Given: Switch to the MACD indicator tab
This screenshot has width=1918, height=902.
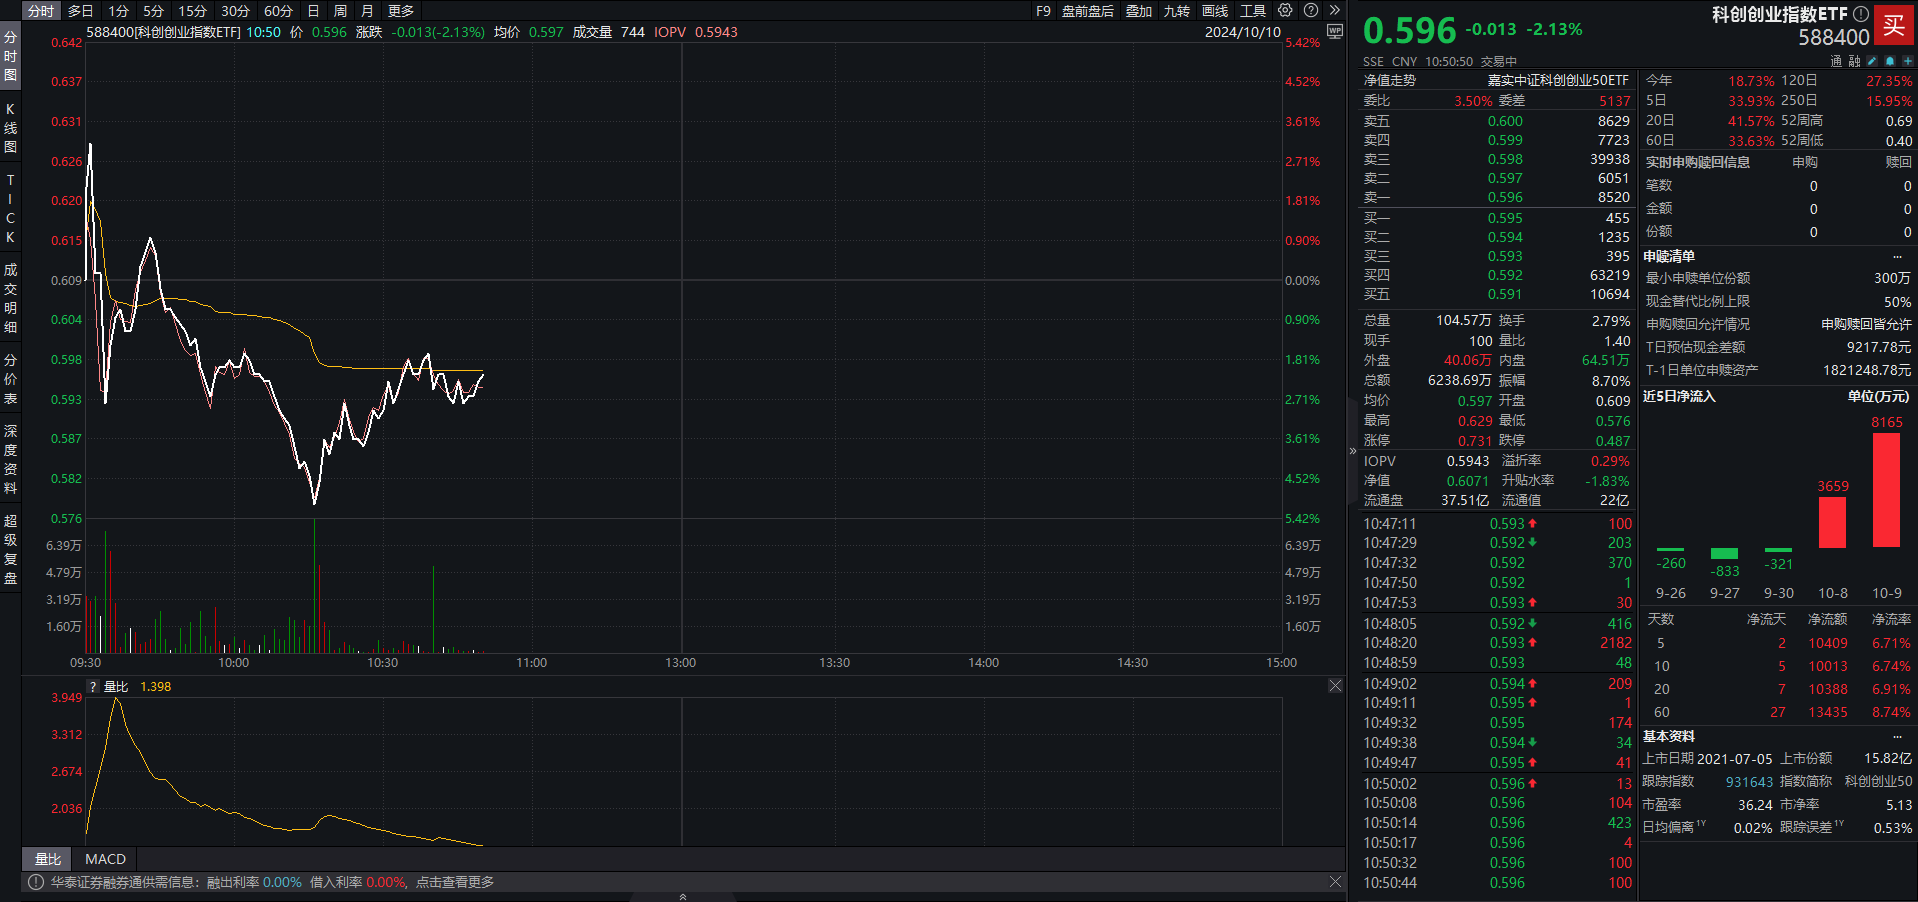Looking at the screenshot, I should 106,859.
